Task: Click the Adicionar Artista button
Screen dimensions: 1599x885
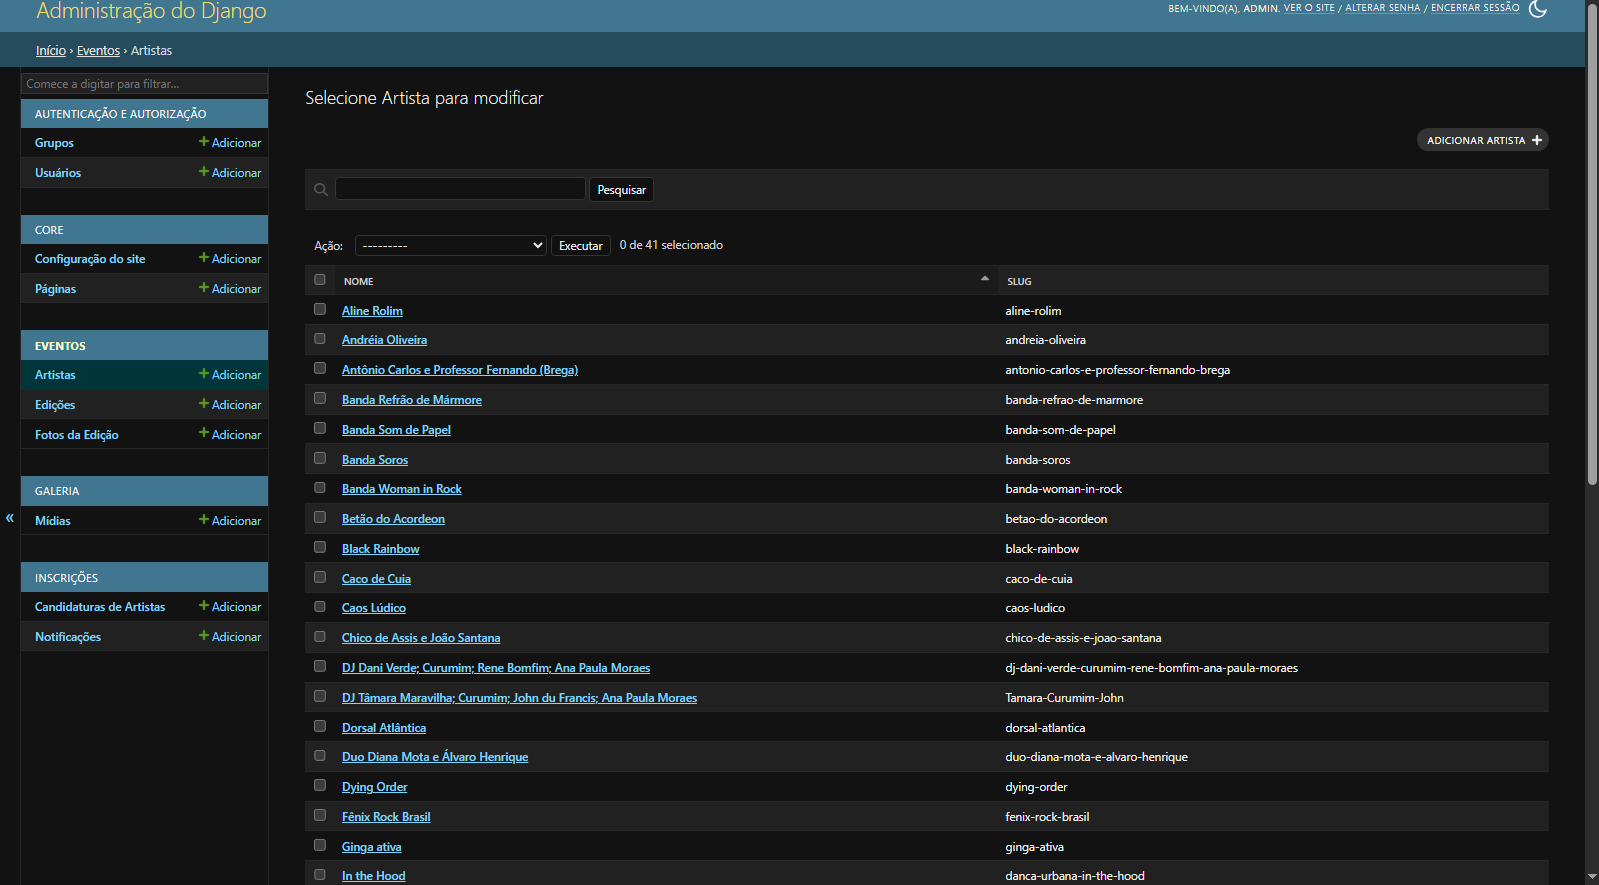Action: pos(1483,140)
